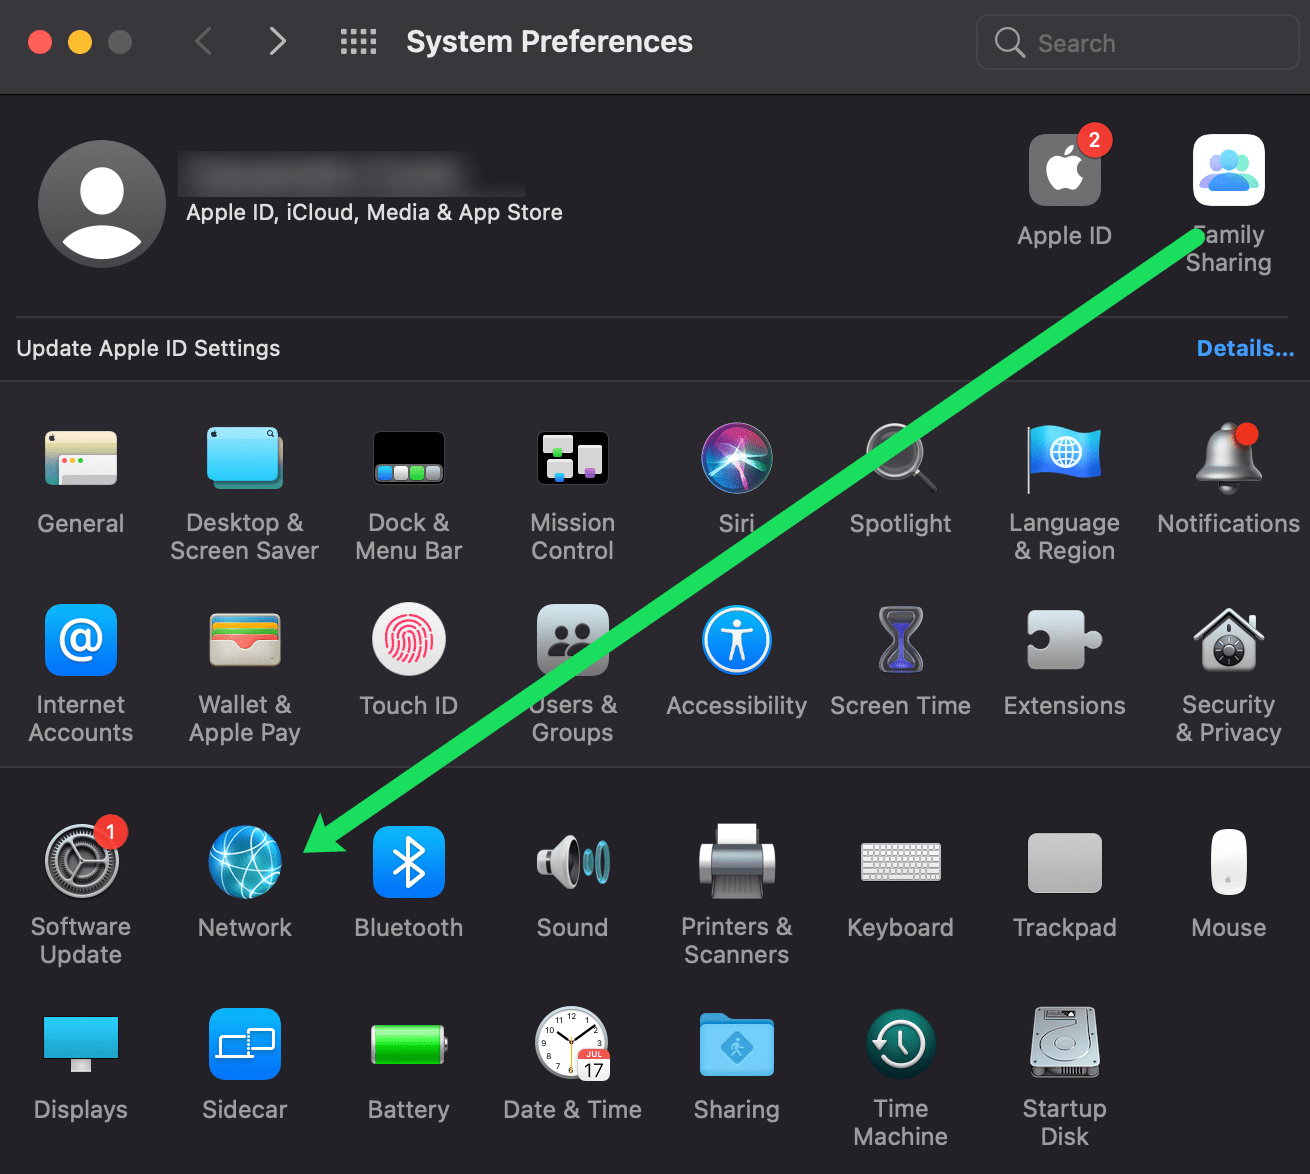The width and height of the screenshot is (1310, 1174).
Task: Click the forward navigation arrow
Action: coord(277,41)
